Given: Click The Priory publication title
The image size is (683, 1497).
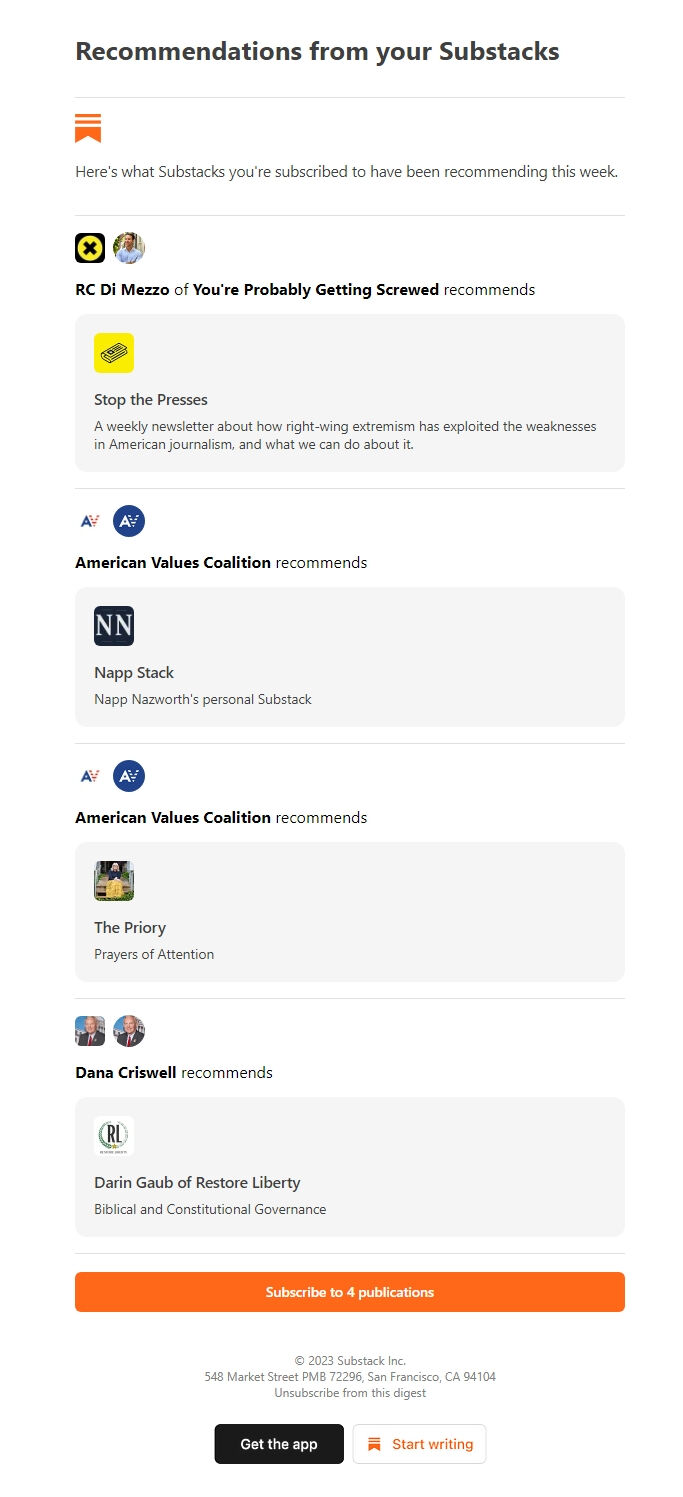Looking at the screenshot, I should point(130,927).
